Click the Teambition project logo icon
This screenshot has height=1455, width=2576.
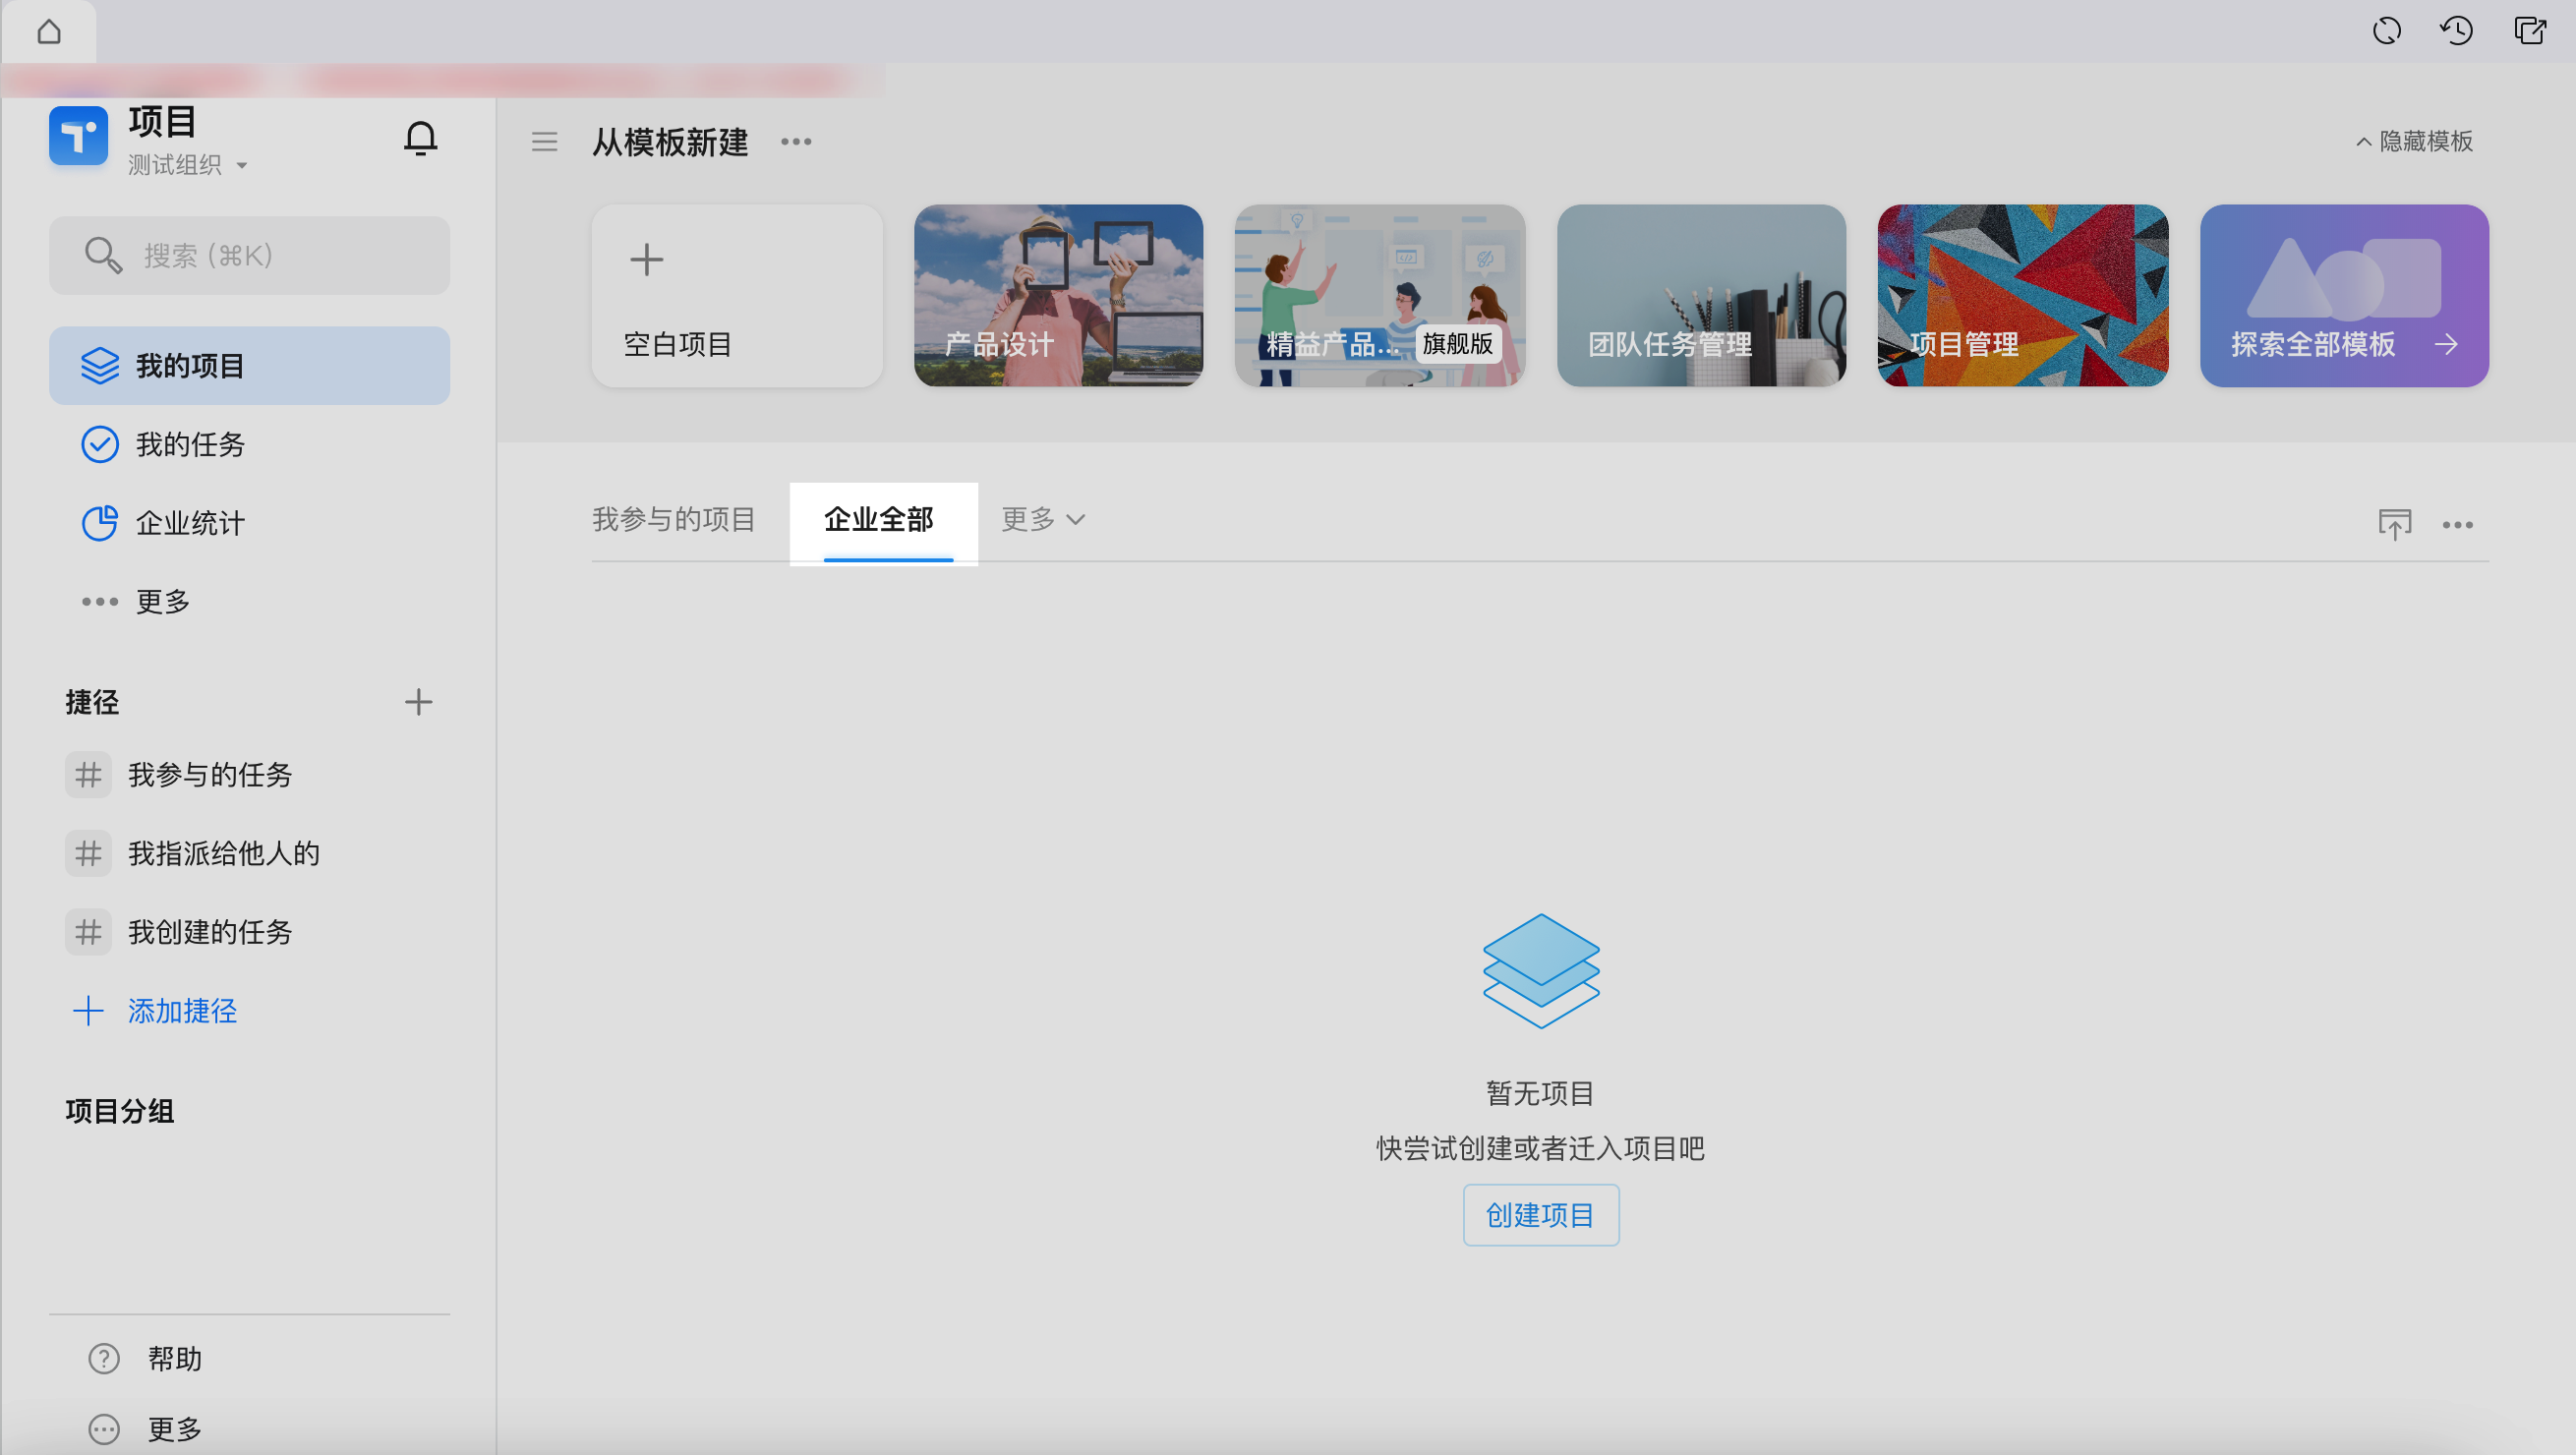point(78,136)
